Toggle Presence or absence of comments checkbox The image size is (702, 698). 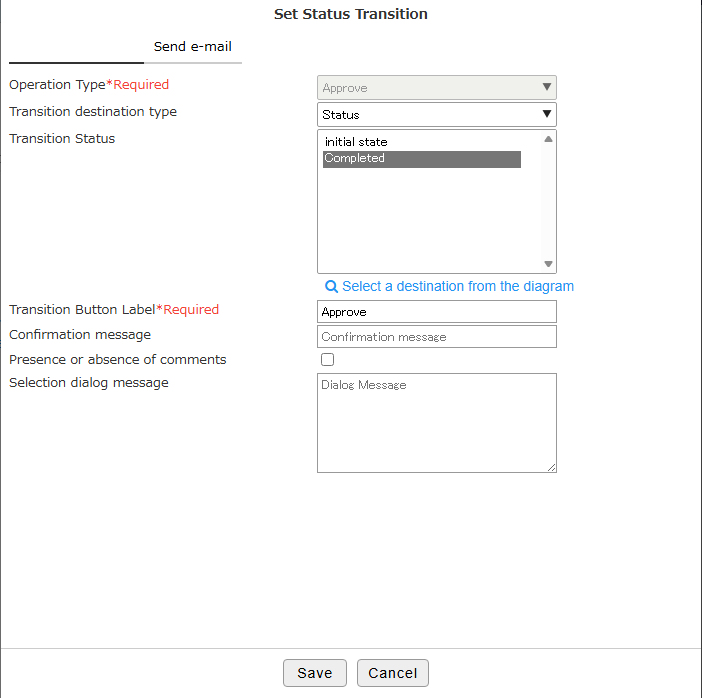click(327, 360)
